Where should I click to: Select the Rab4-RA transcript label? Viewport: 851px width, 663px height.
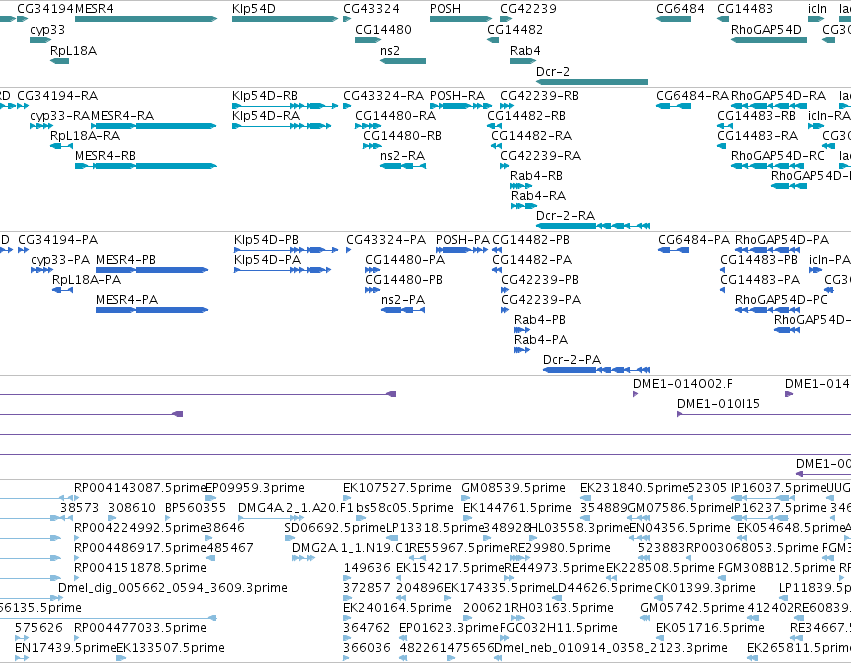(538, 196)
